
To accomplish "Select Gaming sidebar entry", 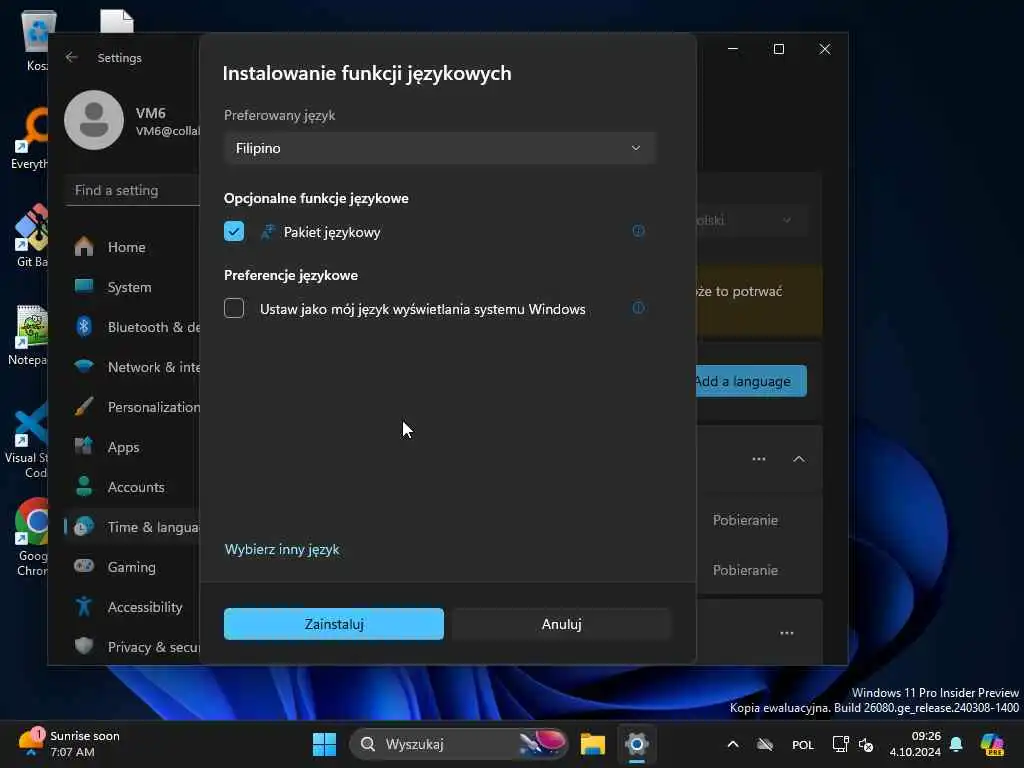I will [x=133, y=567].
